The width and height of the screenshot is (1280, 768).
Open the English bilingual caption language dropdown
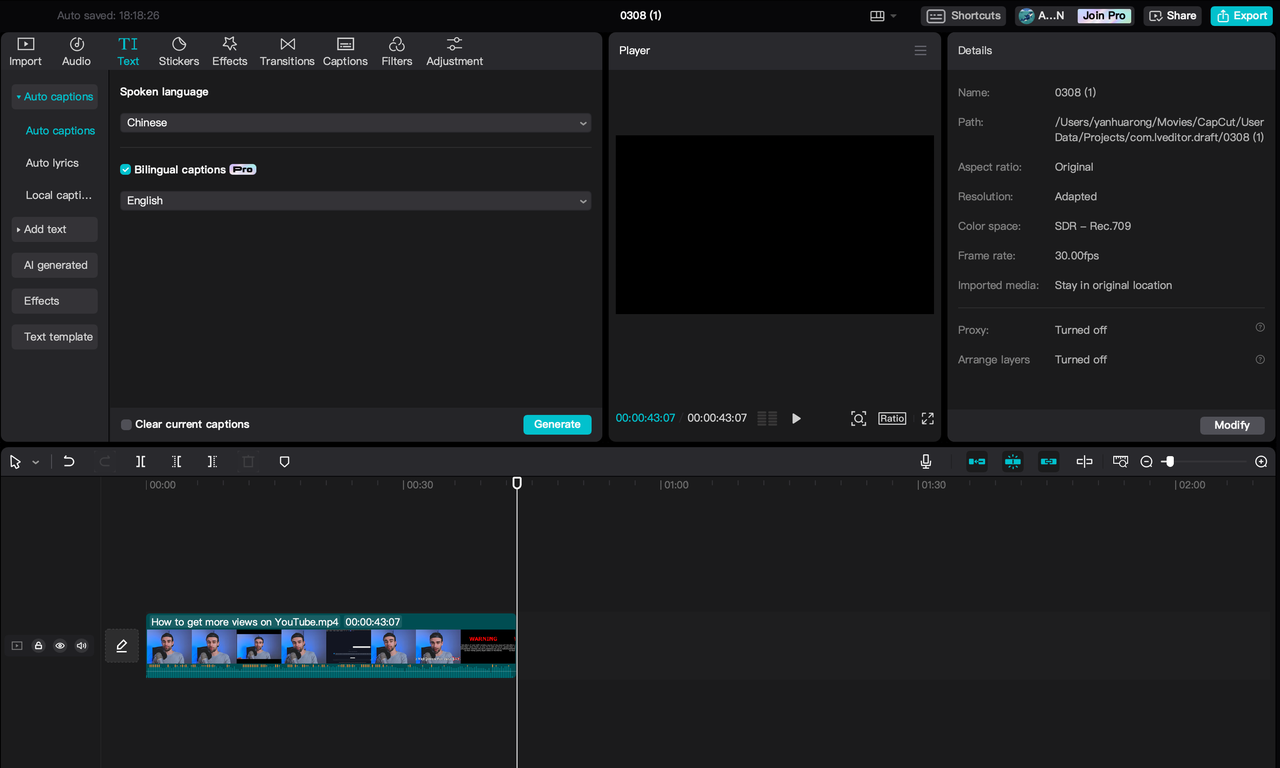(x=355, y=200)
